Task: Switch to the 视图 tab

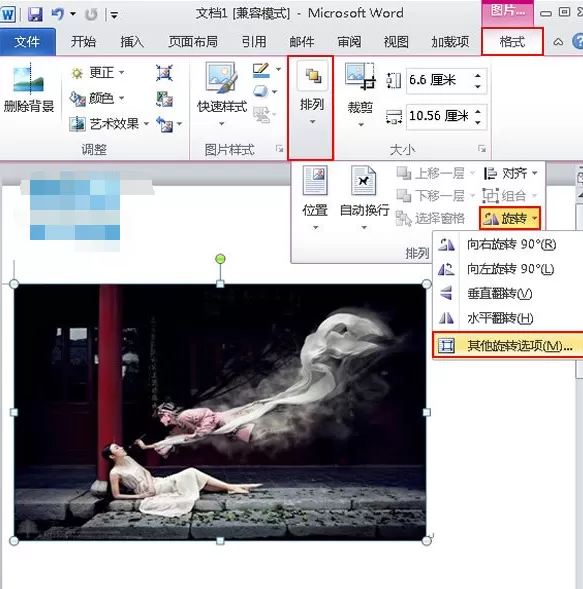Action: point(396,42)
